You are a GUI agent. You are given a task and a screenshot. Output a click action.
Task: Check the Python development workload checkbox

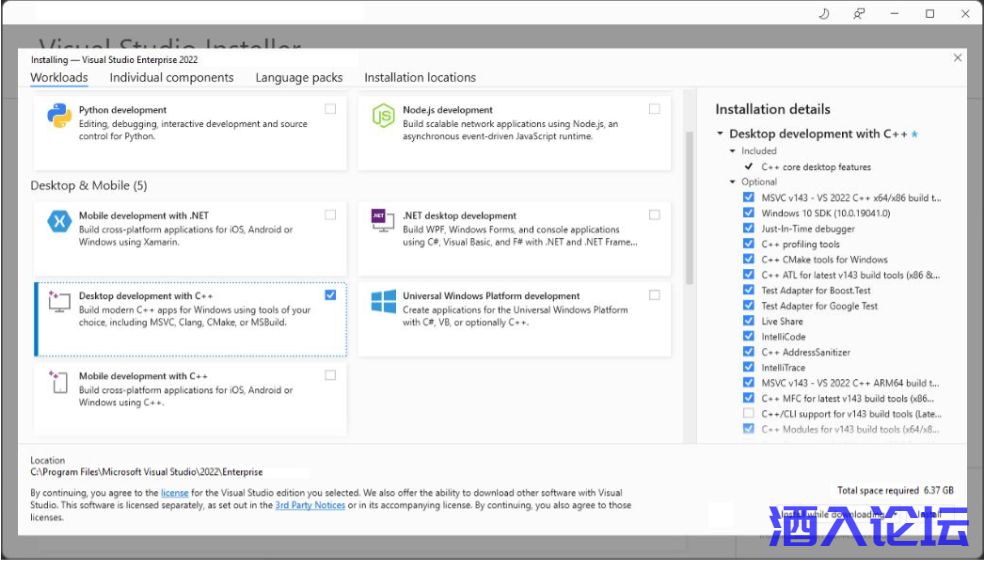330,109
